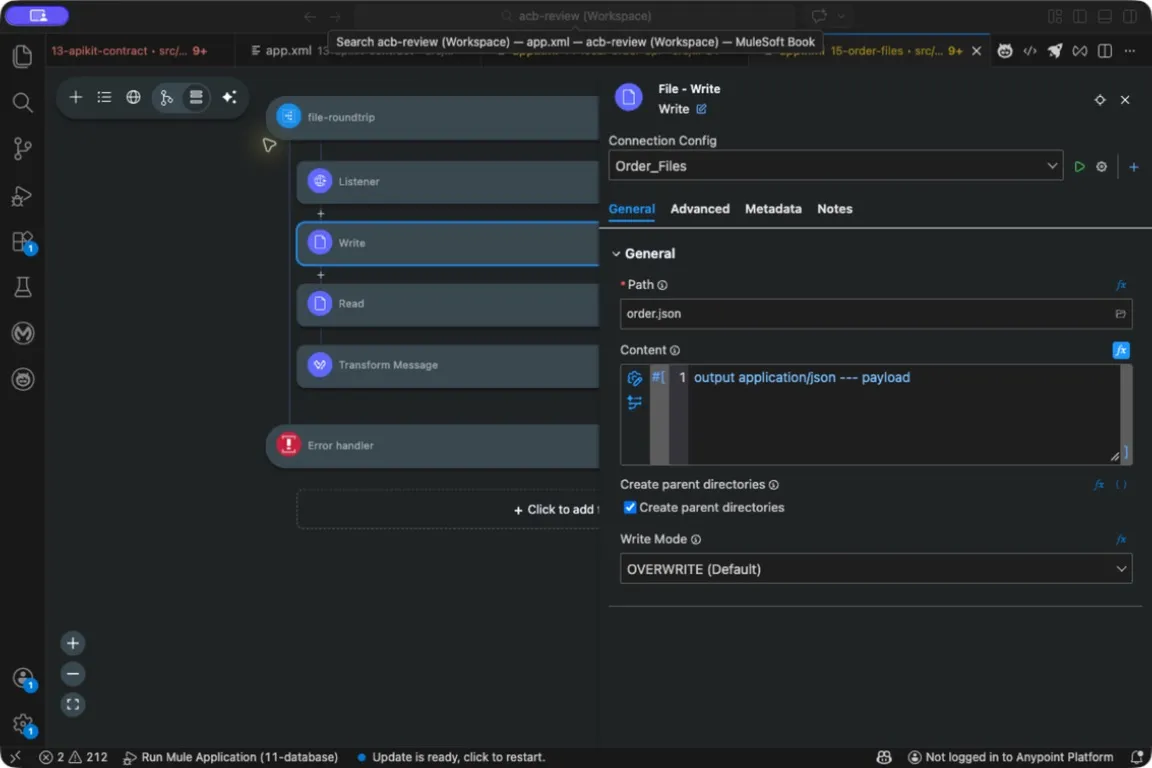Click the 'Click to add' placeholder

coord(448,509)
